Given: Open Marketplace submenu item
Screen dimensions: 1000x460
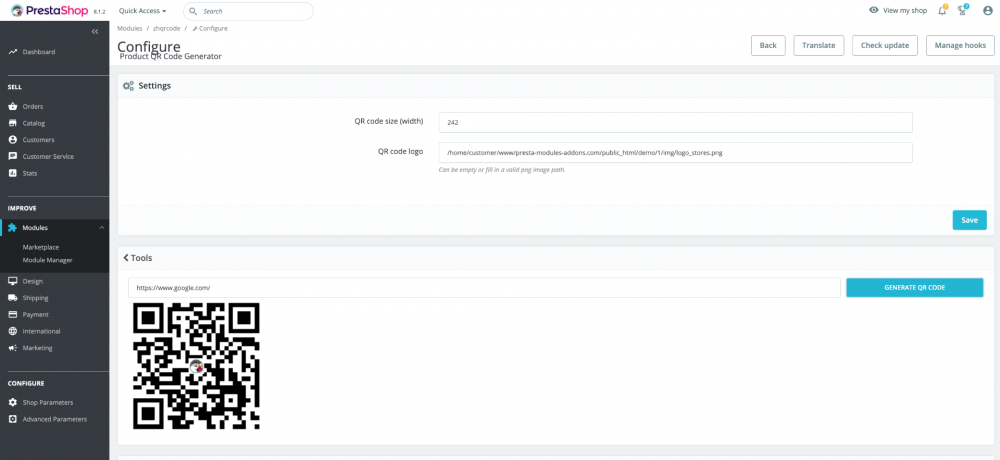Looking at the screenshot, I should [41, 247].
